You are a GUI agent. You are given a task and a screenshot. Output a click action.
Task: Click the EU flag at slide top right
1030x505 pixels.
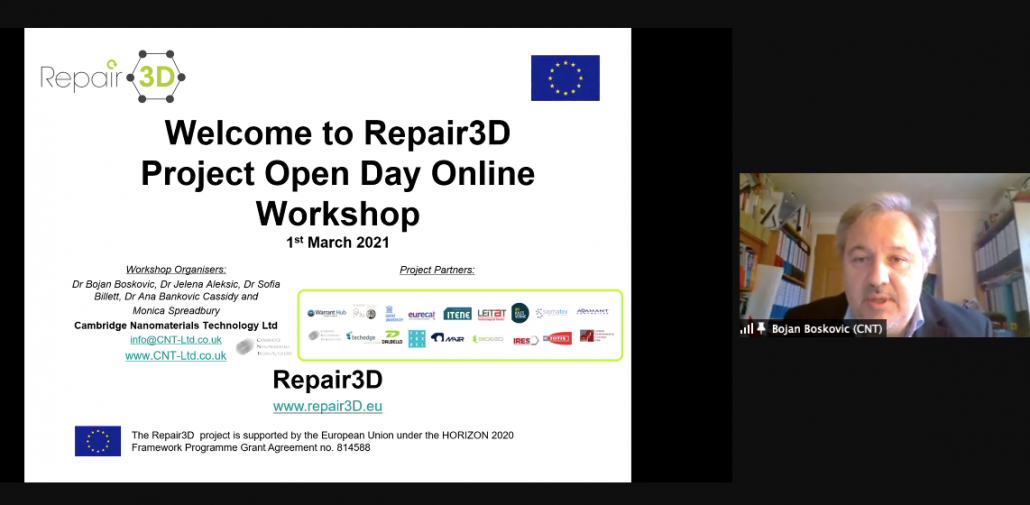point(565,77)
